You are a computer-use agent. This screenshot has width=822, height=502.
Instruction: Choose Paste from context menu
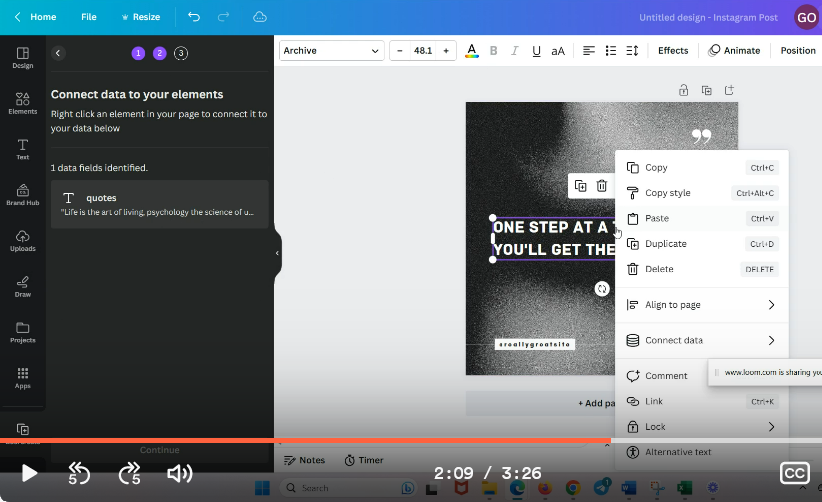click(702, 219)
